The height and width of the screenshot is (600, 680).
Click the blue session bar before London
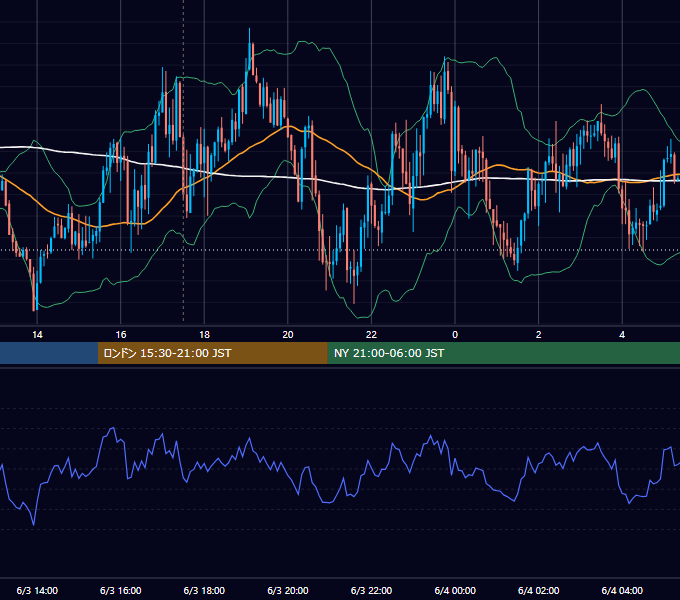point(49,353)
